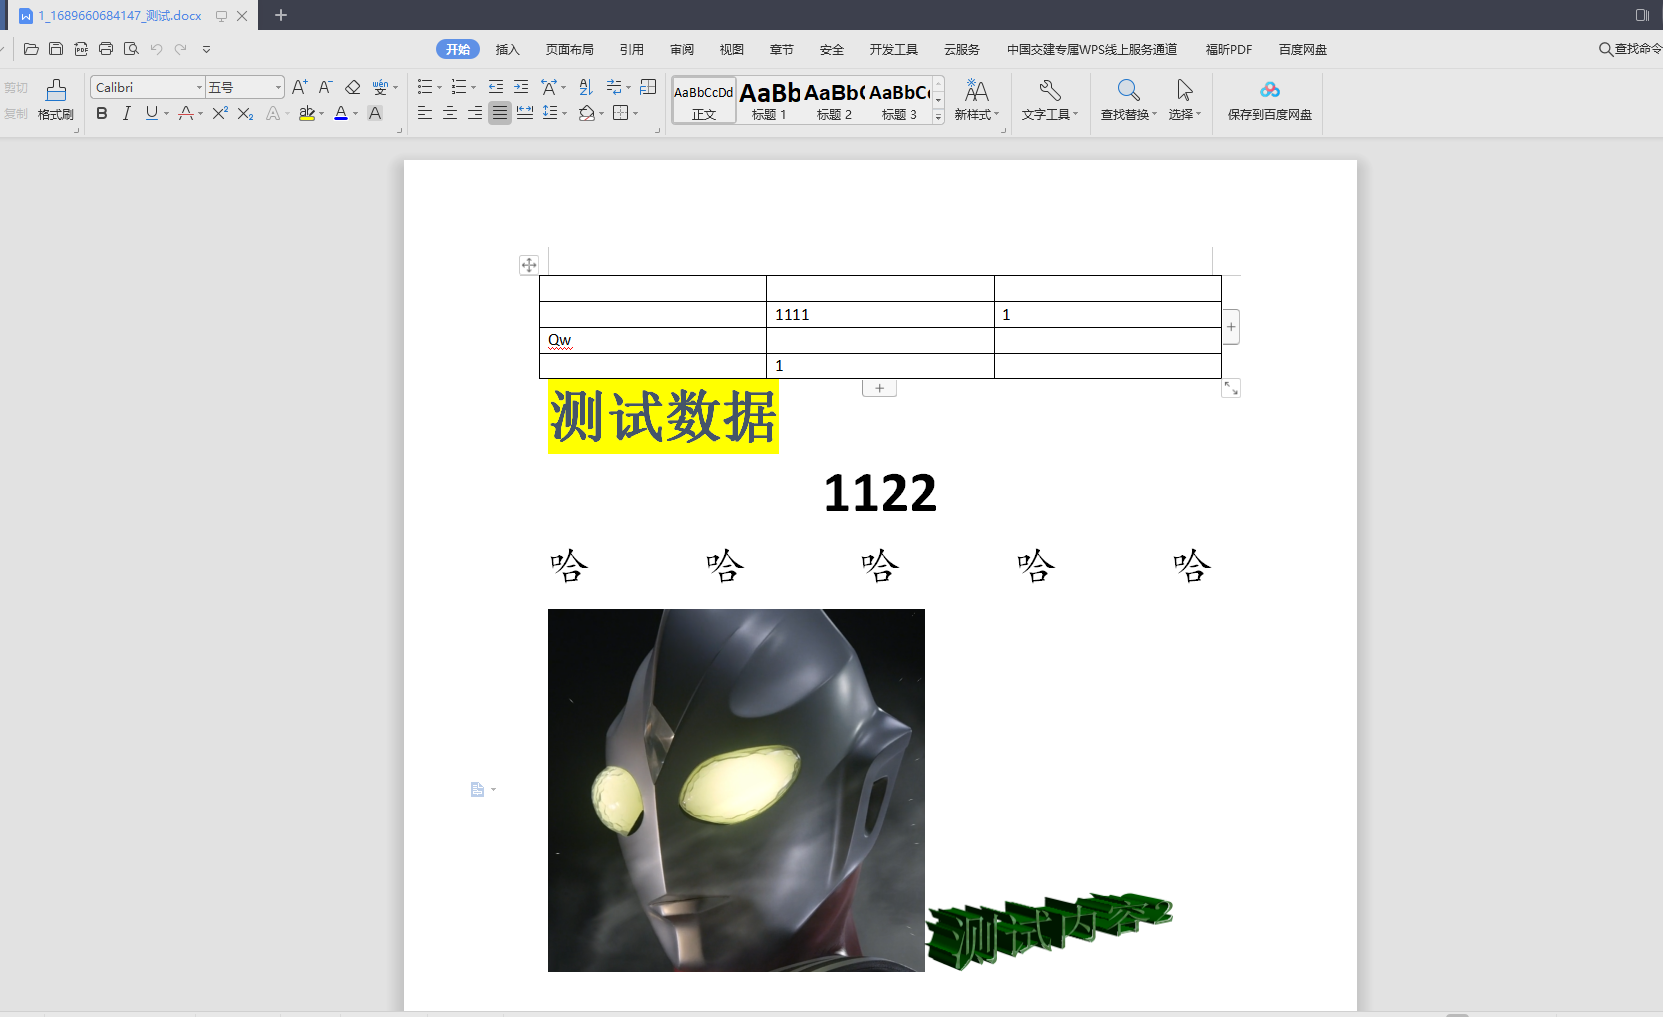The width and height of the screenshot is (1663, 1017).
Task: Clear formatting with the eraser icon
Action: [x=353, y=87]
